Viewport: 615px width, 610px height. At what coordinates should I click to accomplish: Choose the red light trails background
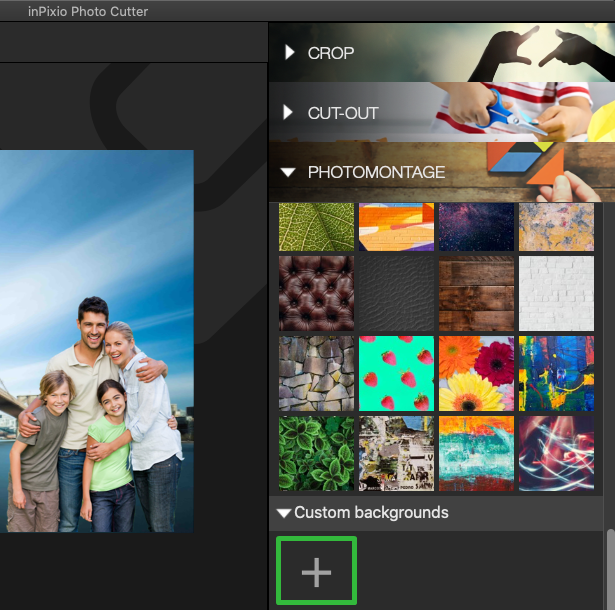pyautogui.click(x=557, y=453)
